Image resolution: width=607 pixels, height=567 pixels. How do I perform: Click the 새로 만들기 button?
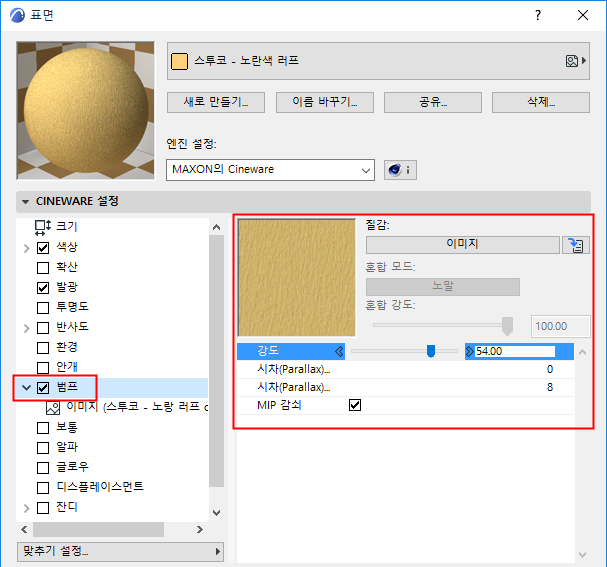[216, 102]
